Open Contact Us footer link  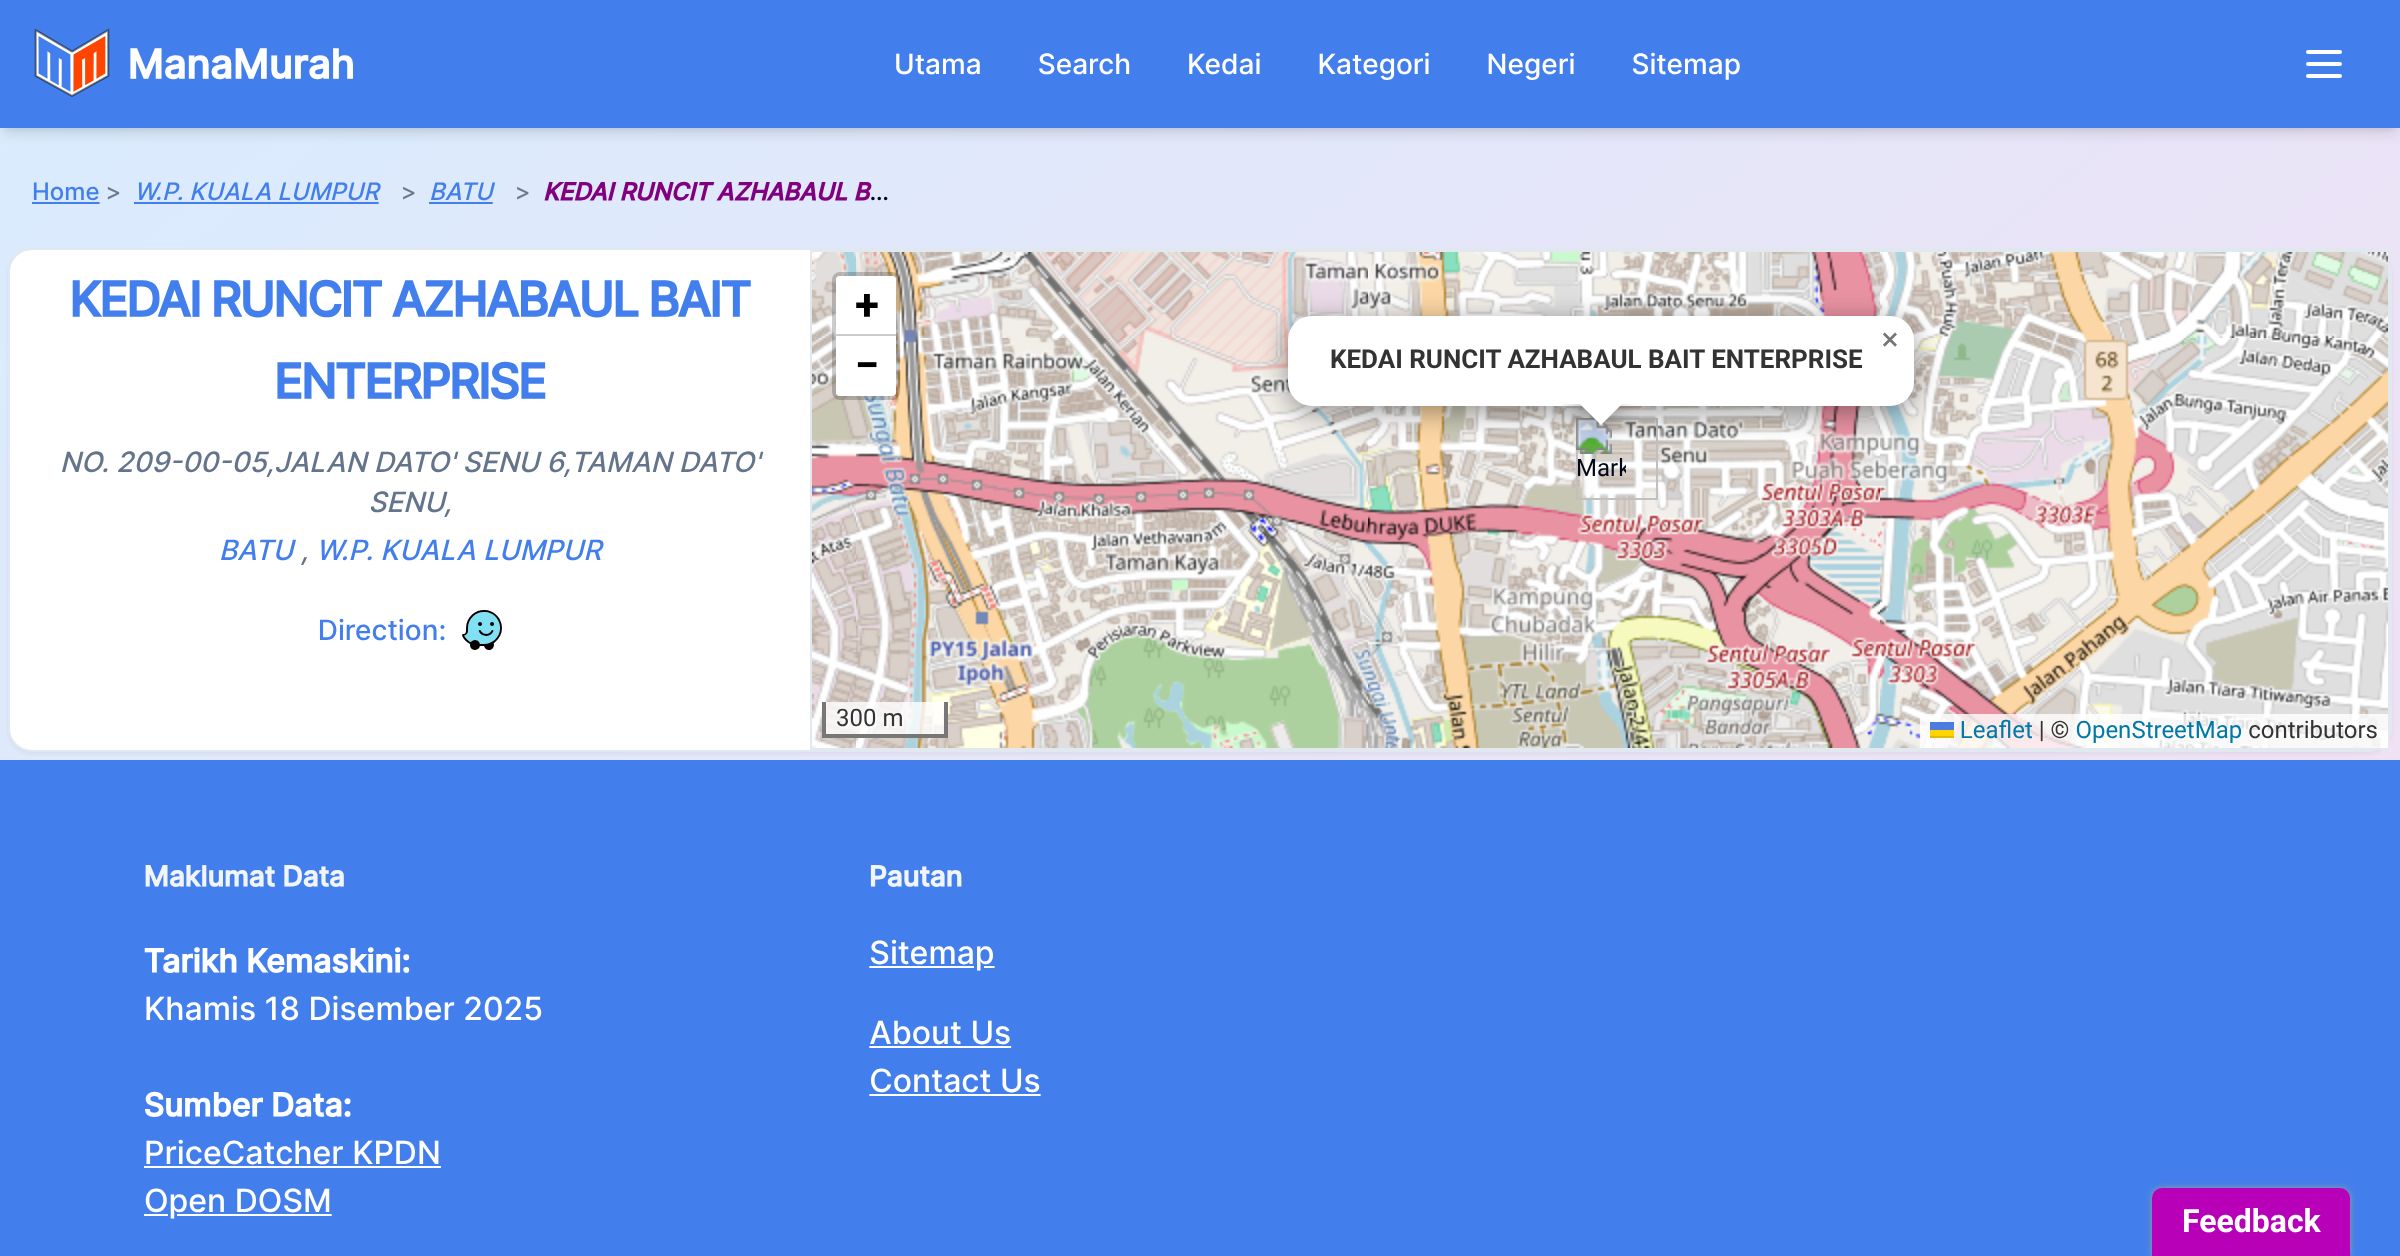click(x=954, y=1080)
